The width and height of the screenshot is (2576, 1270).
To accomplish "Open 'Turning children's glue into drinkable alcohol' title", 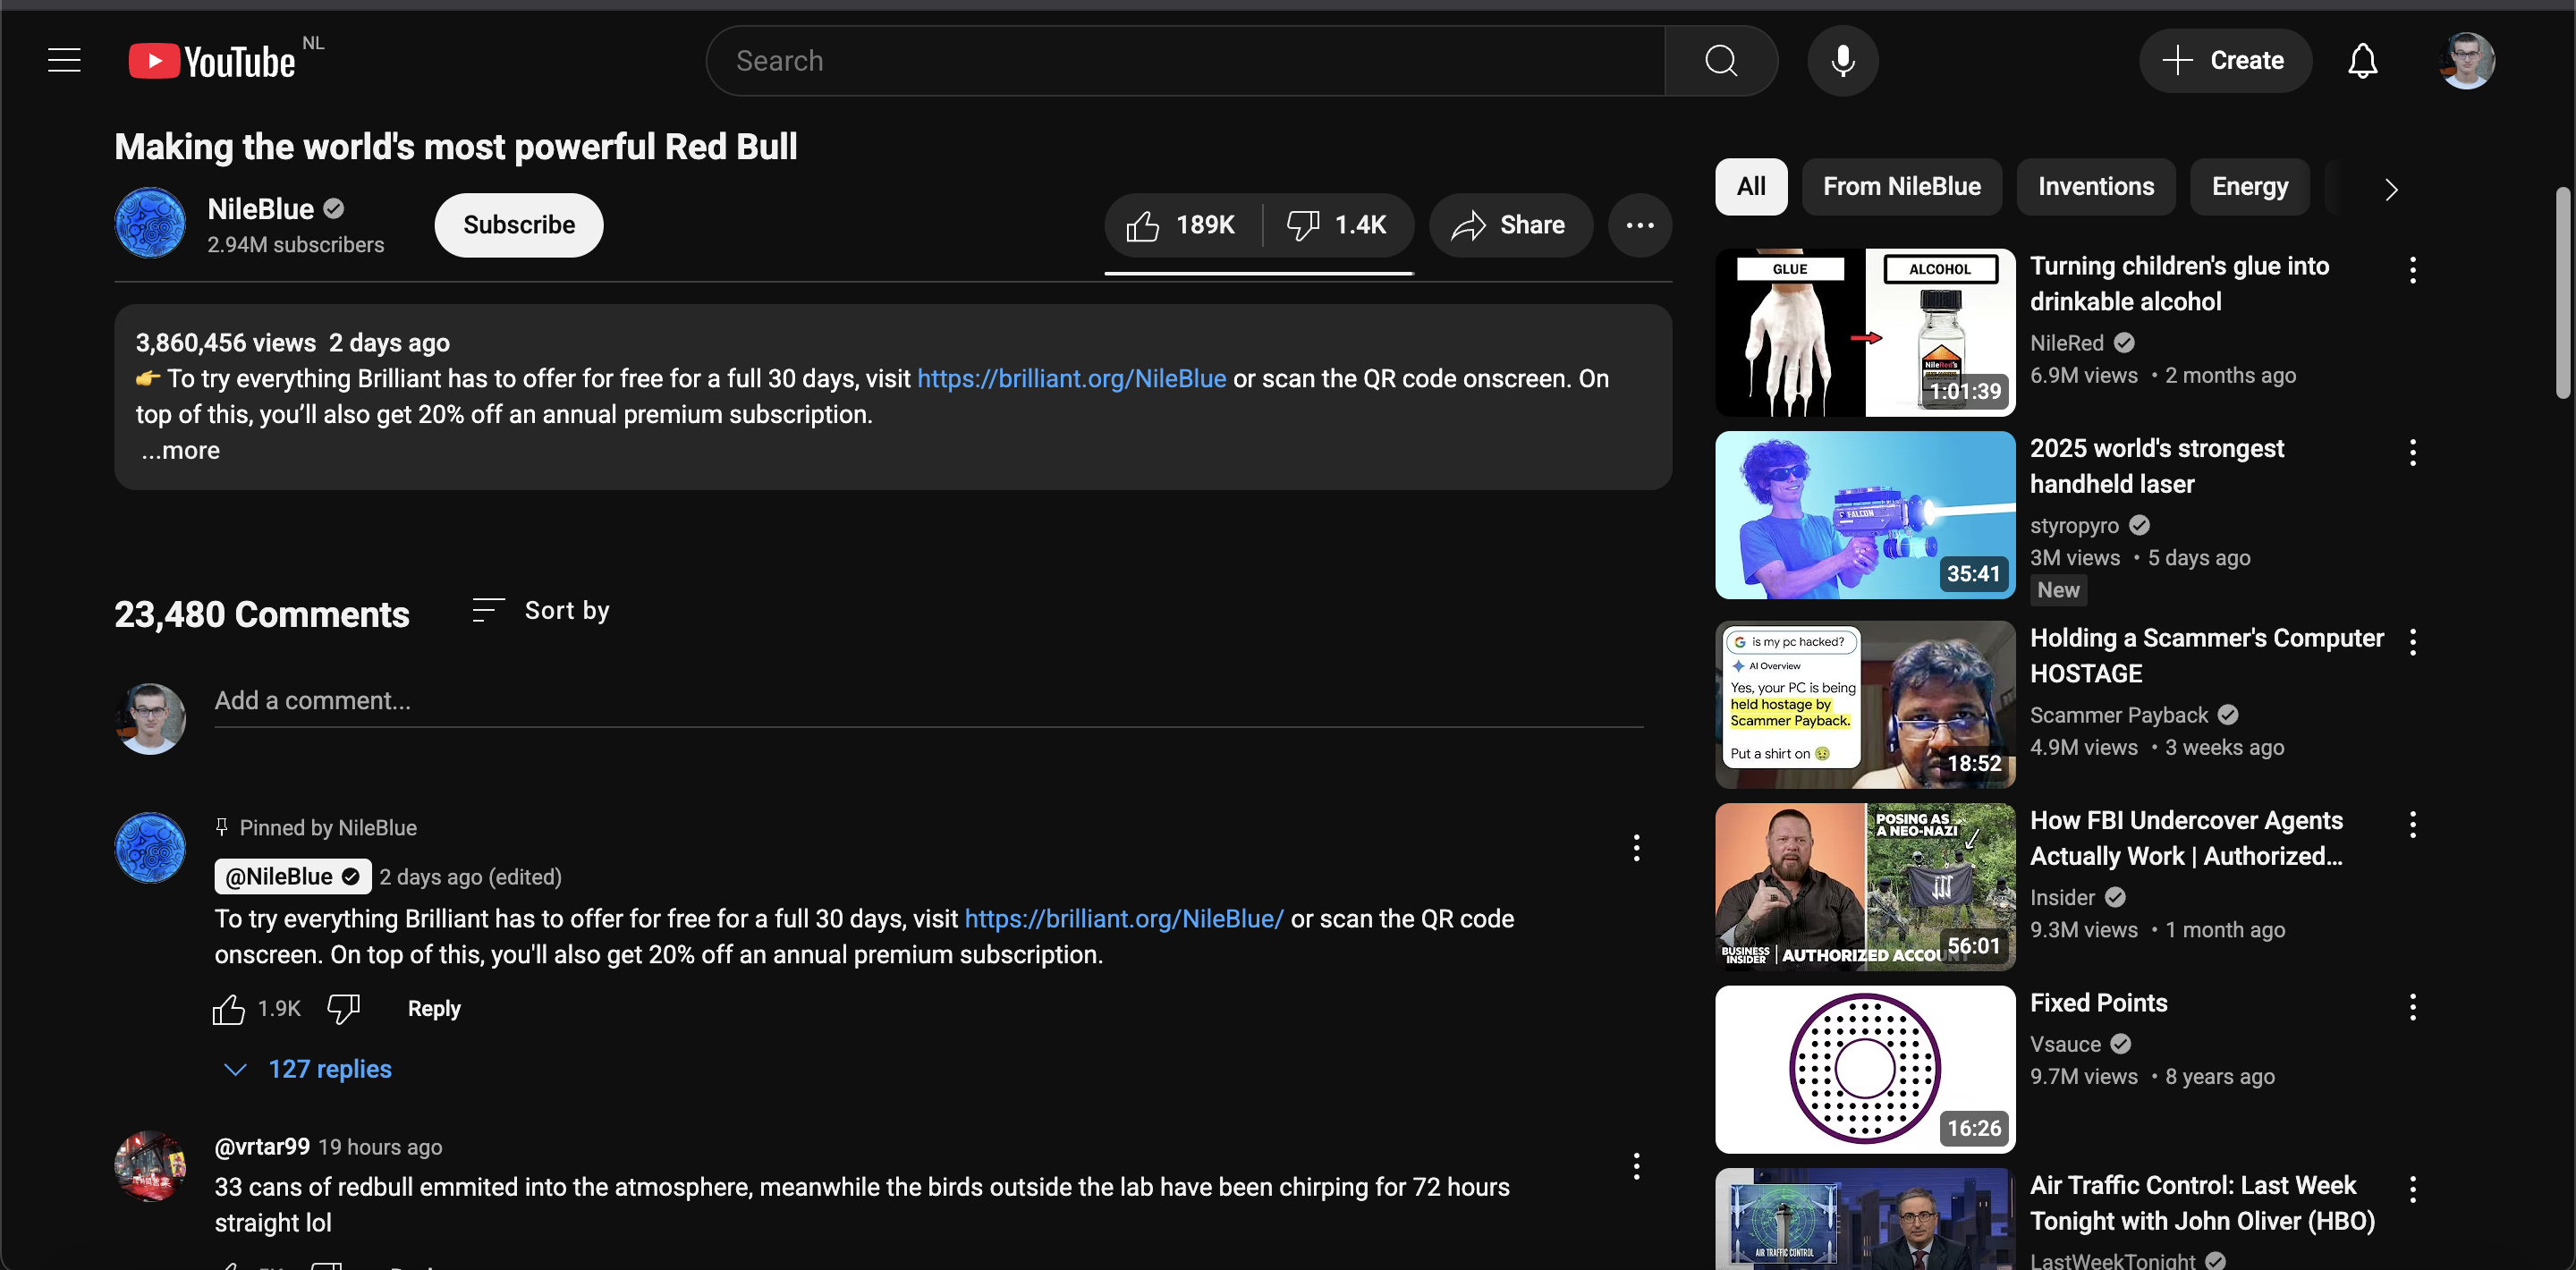I will pos(2179,284).
